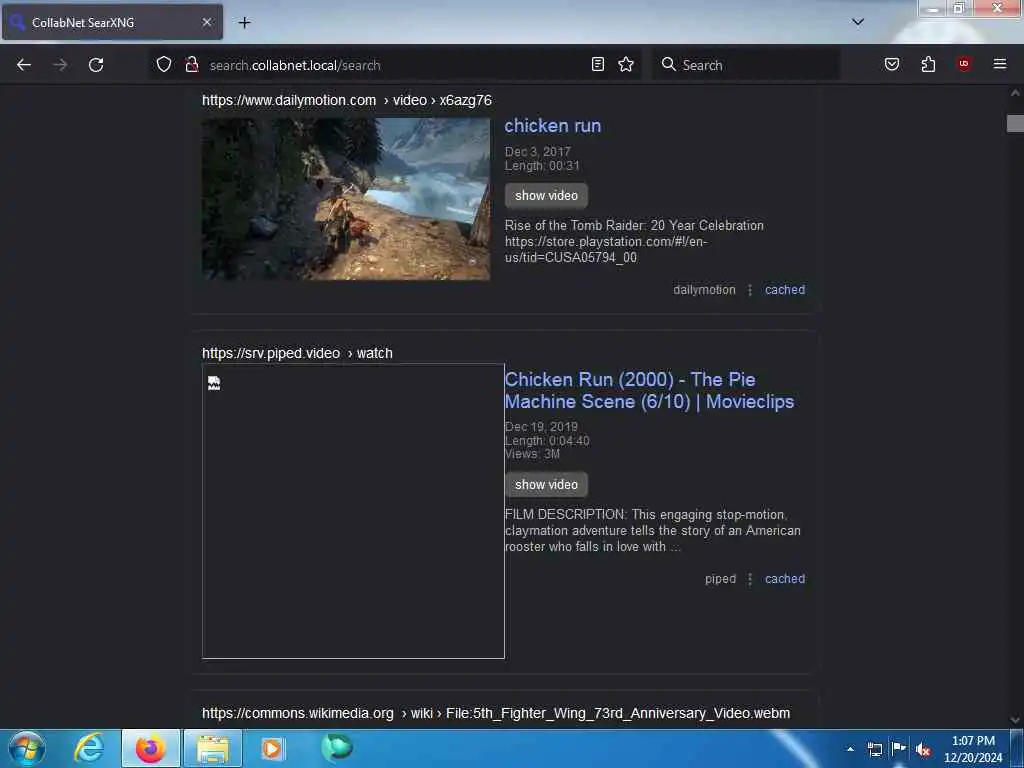Click the forward navigation arrow
This screenshot has height=768, width=1024.
(60, 65)
